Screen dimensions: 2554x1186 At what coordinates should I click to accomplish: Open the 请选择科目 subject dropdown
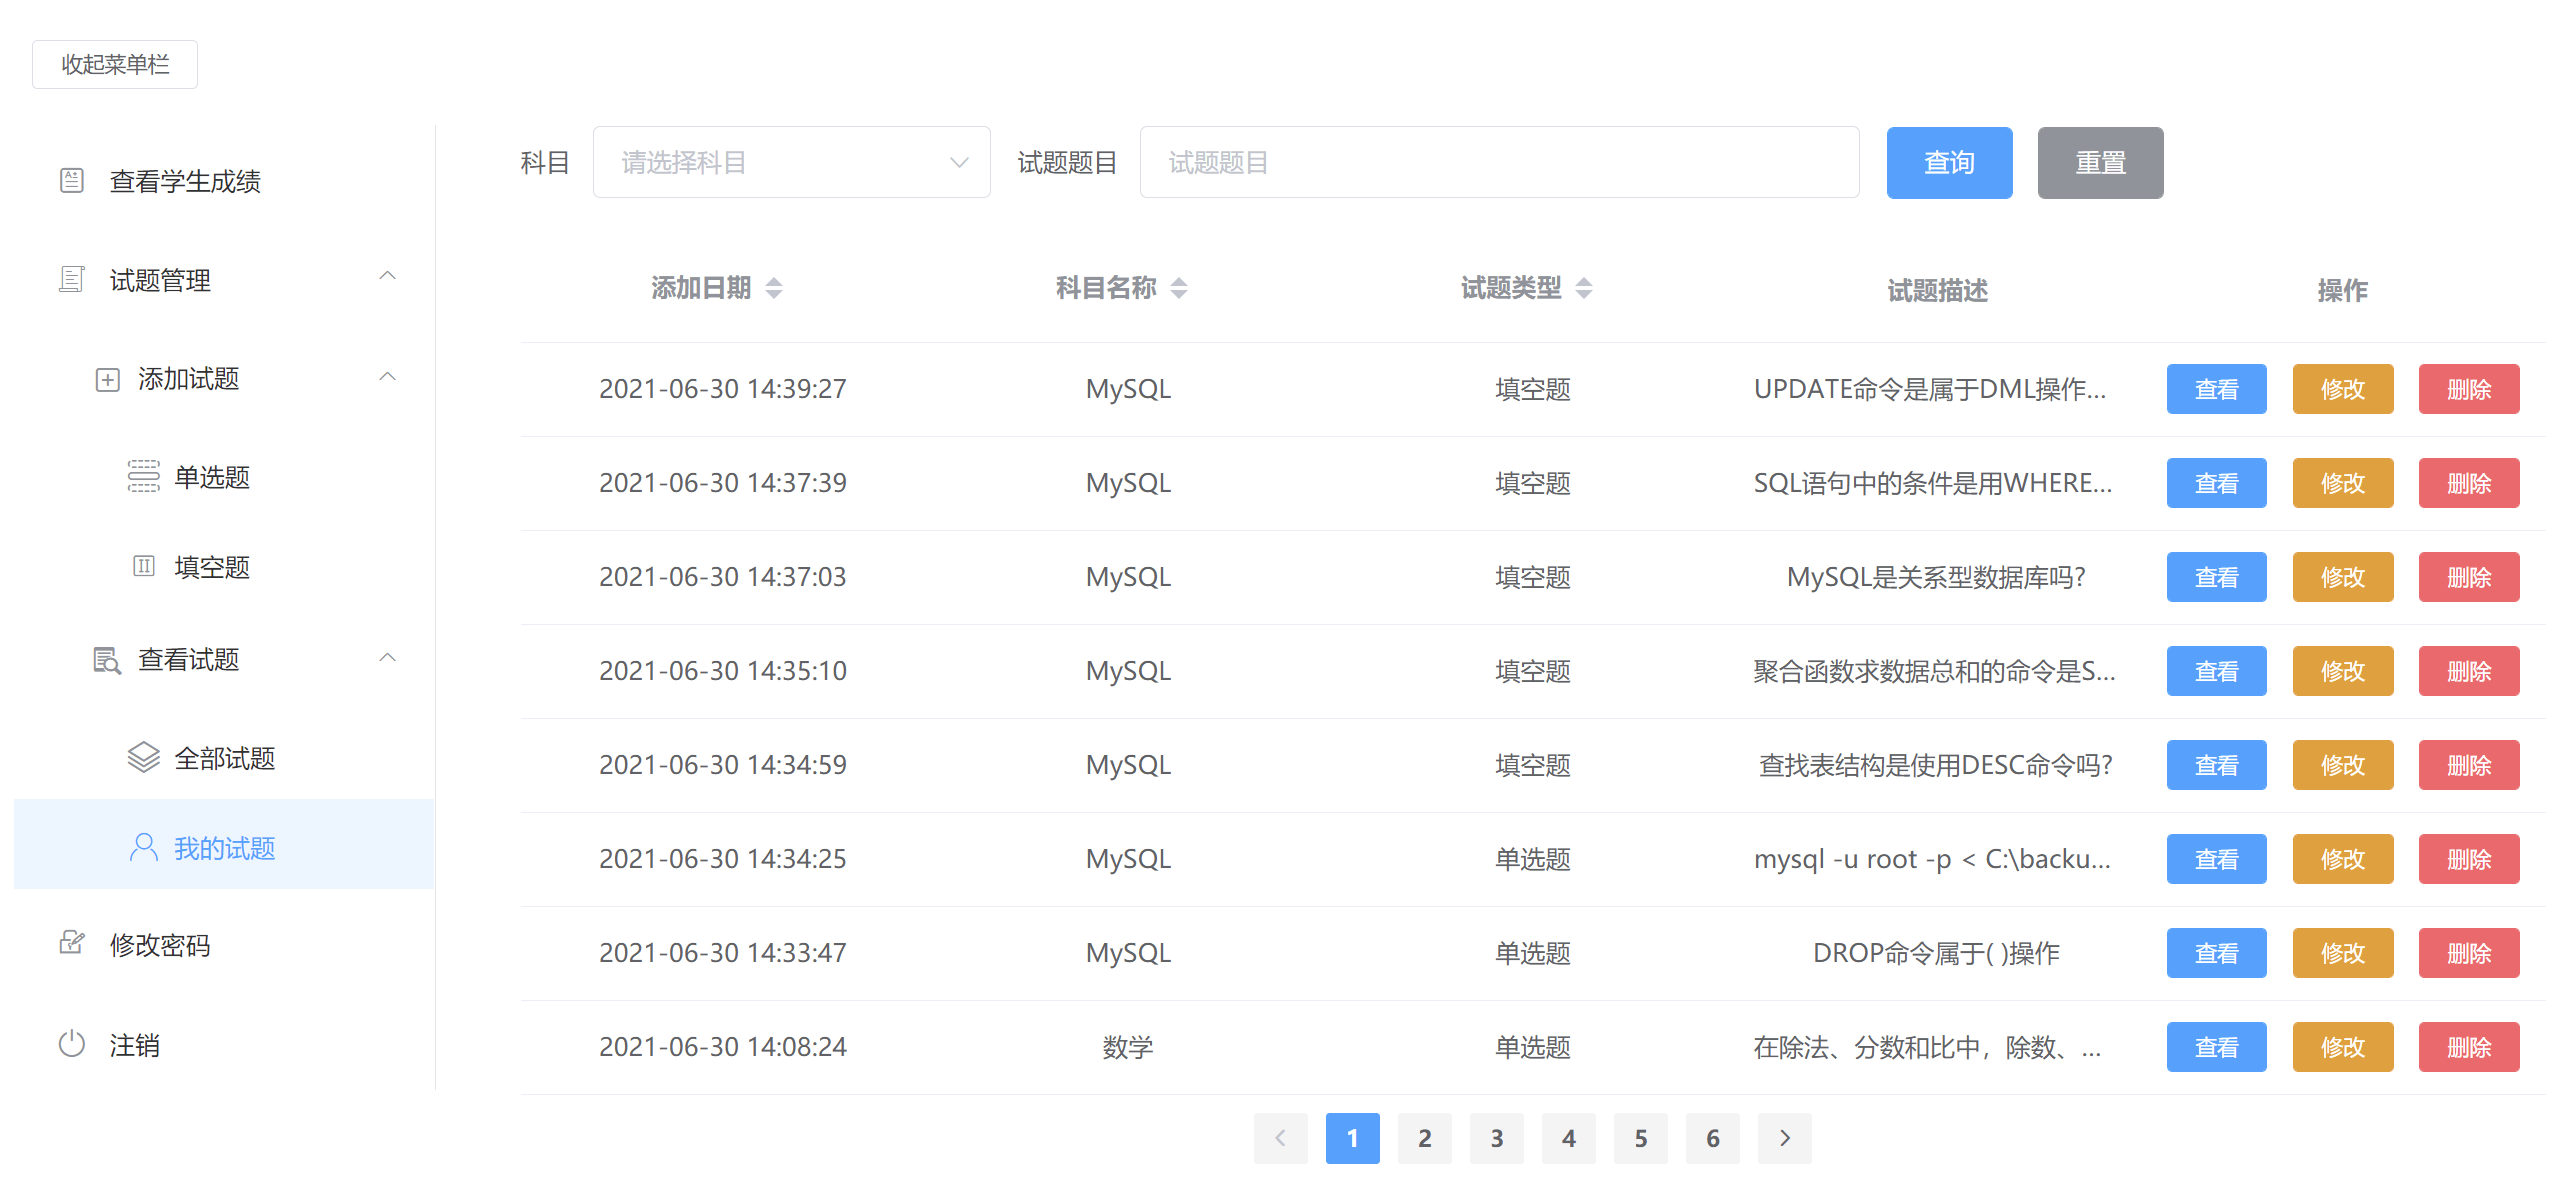792,162
